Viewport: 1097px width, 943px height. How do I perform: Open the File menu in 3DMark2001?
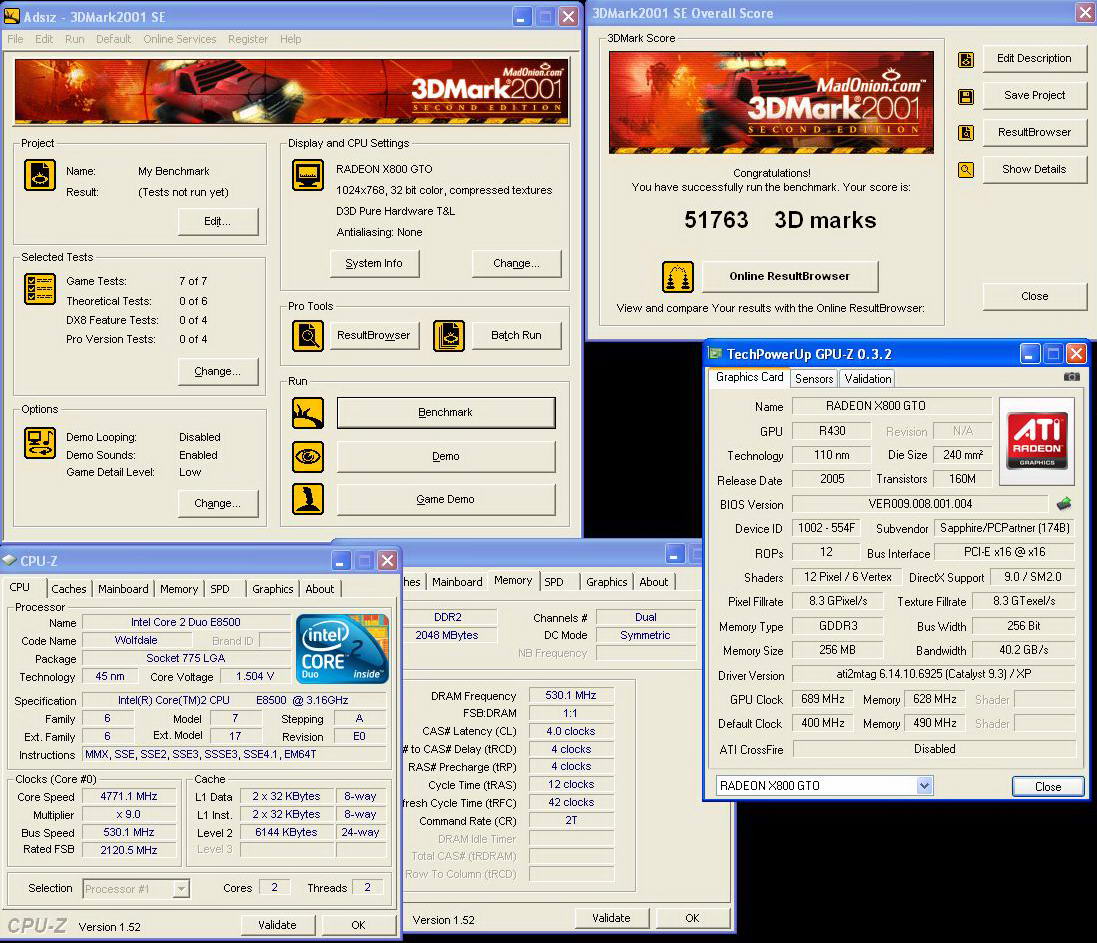pyautogui.click(x=15, y=39)
